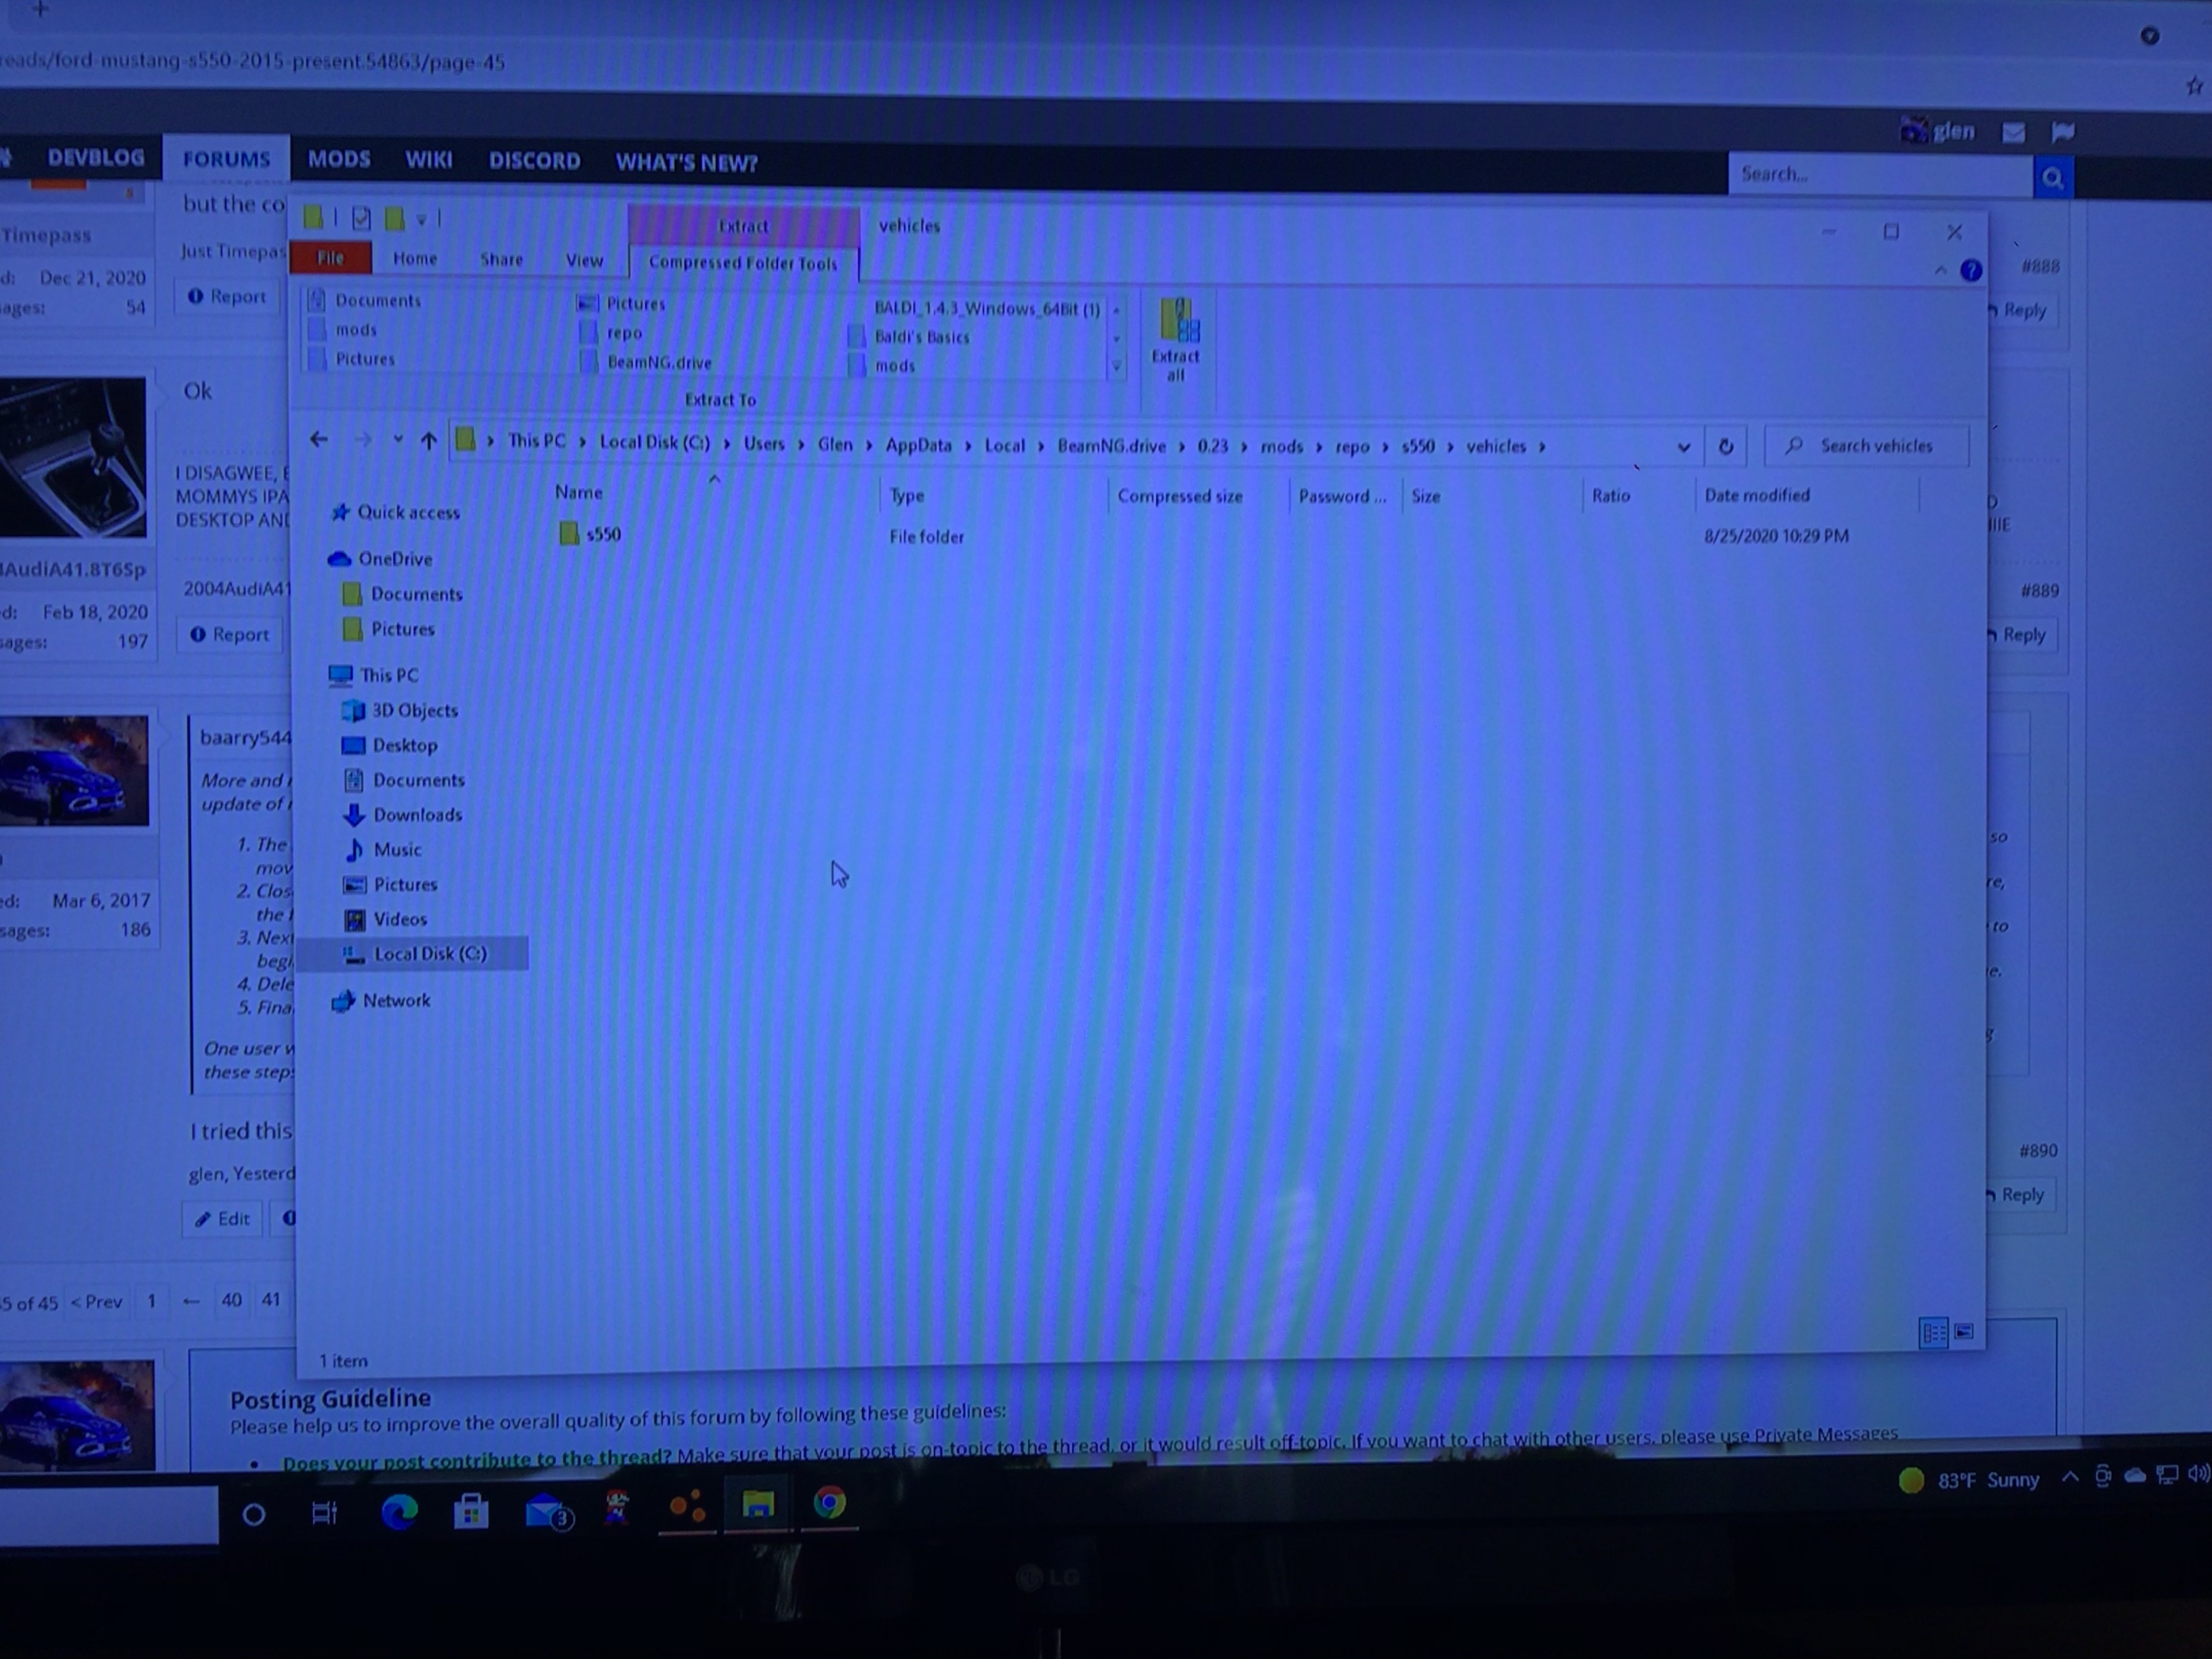Expand Extract To destinations list

1116,367
